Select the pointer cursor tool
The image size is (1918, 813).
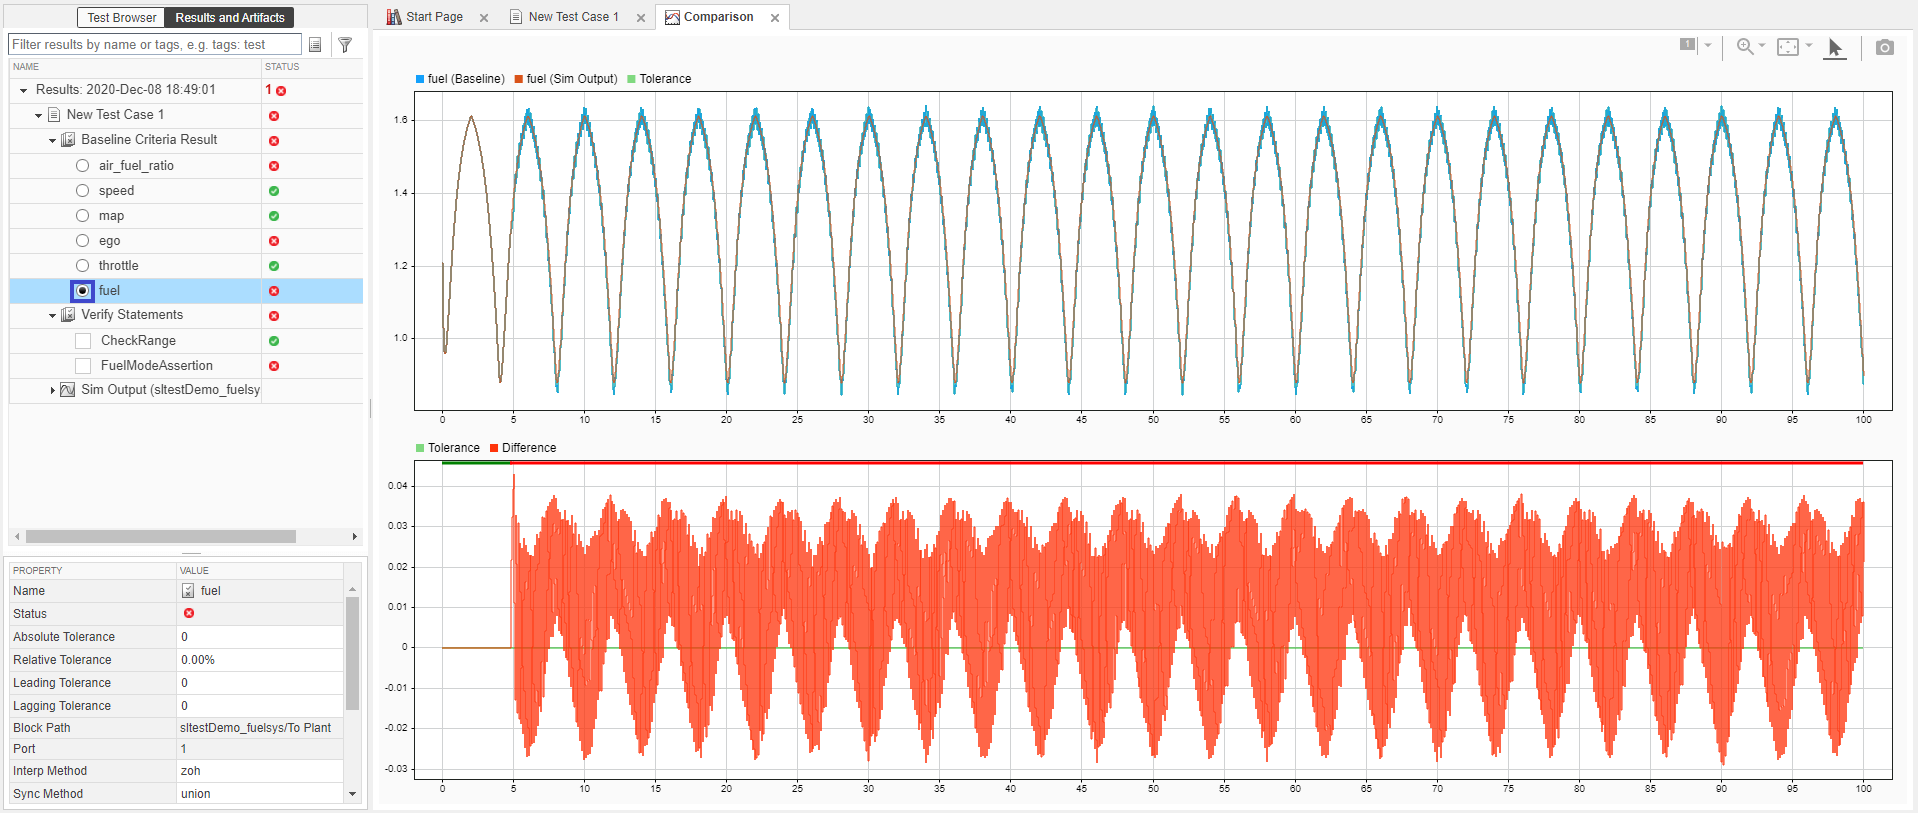point(1834,47)
